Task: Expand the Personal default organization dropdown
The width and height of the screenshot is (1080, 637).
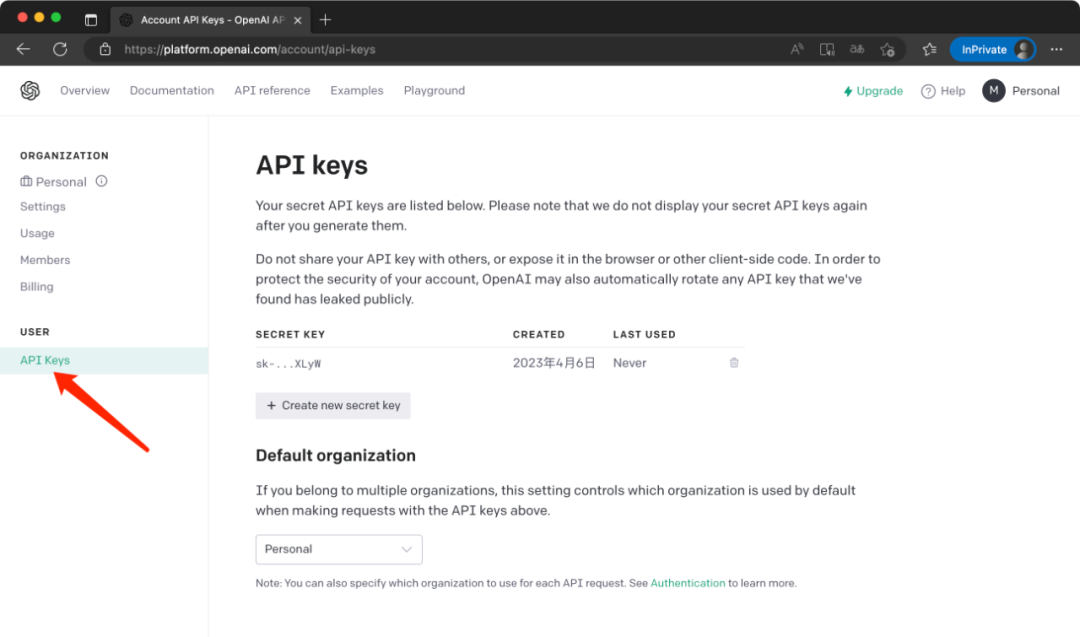Action: [339, 549]
